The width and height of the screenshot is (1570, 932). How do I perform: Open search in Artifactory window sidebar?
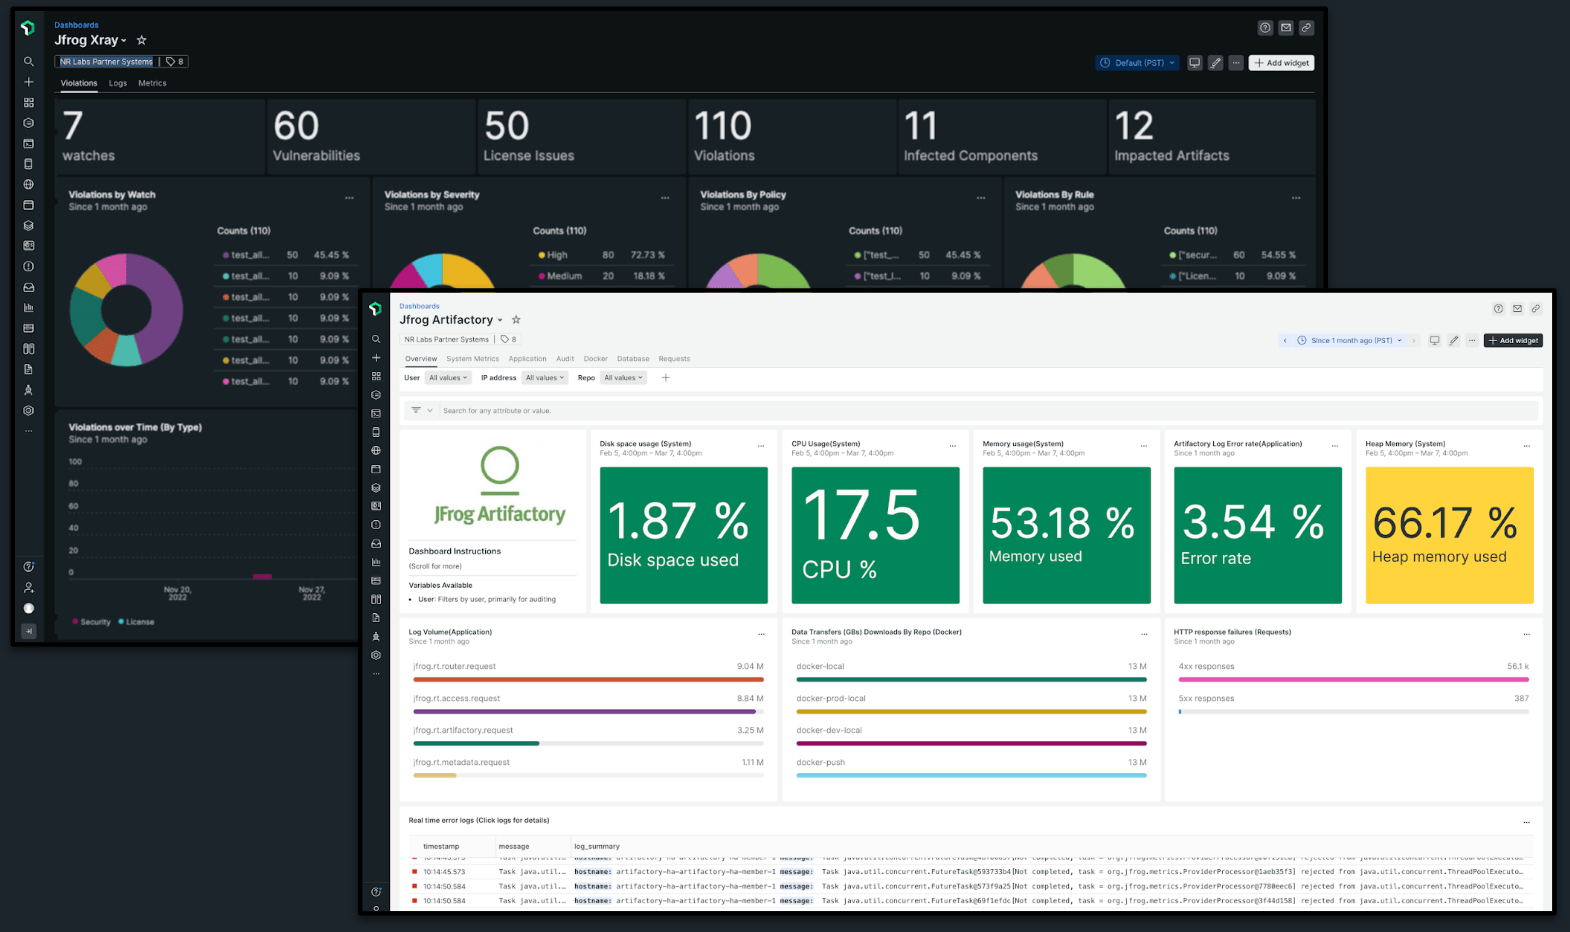click(x=376, y=339)
